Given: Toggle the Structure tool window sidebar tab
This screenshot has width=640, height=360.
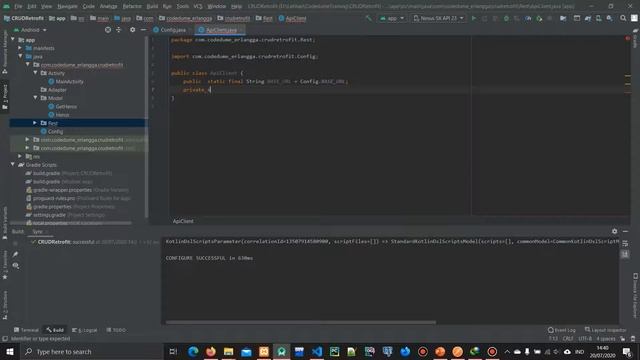Looking at the screenshot, I should tap(5, 305).
